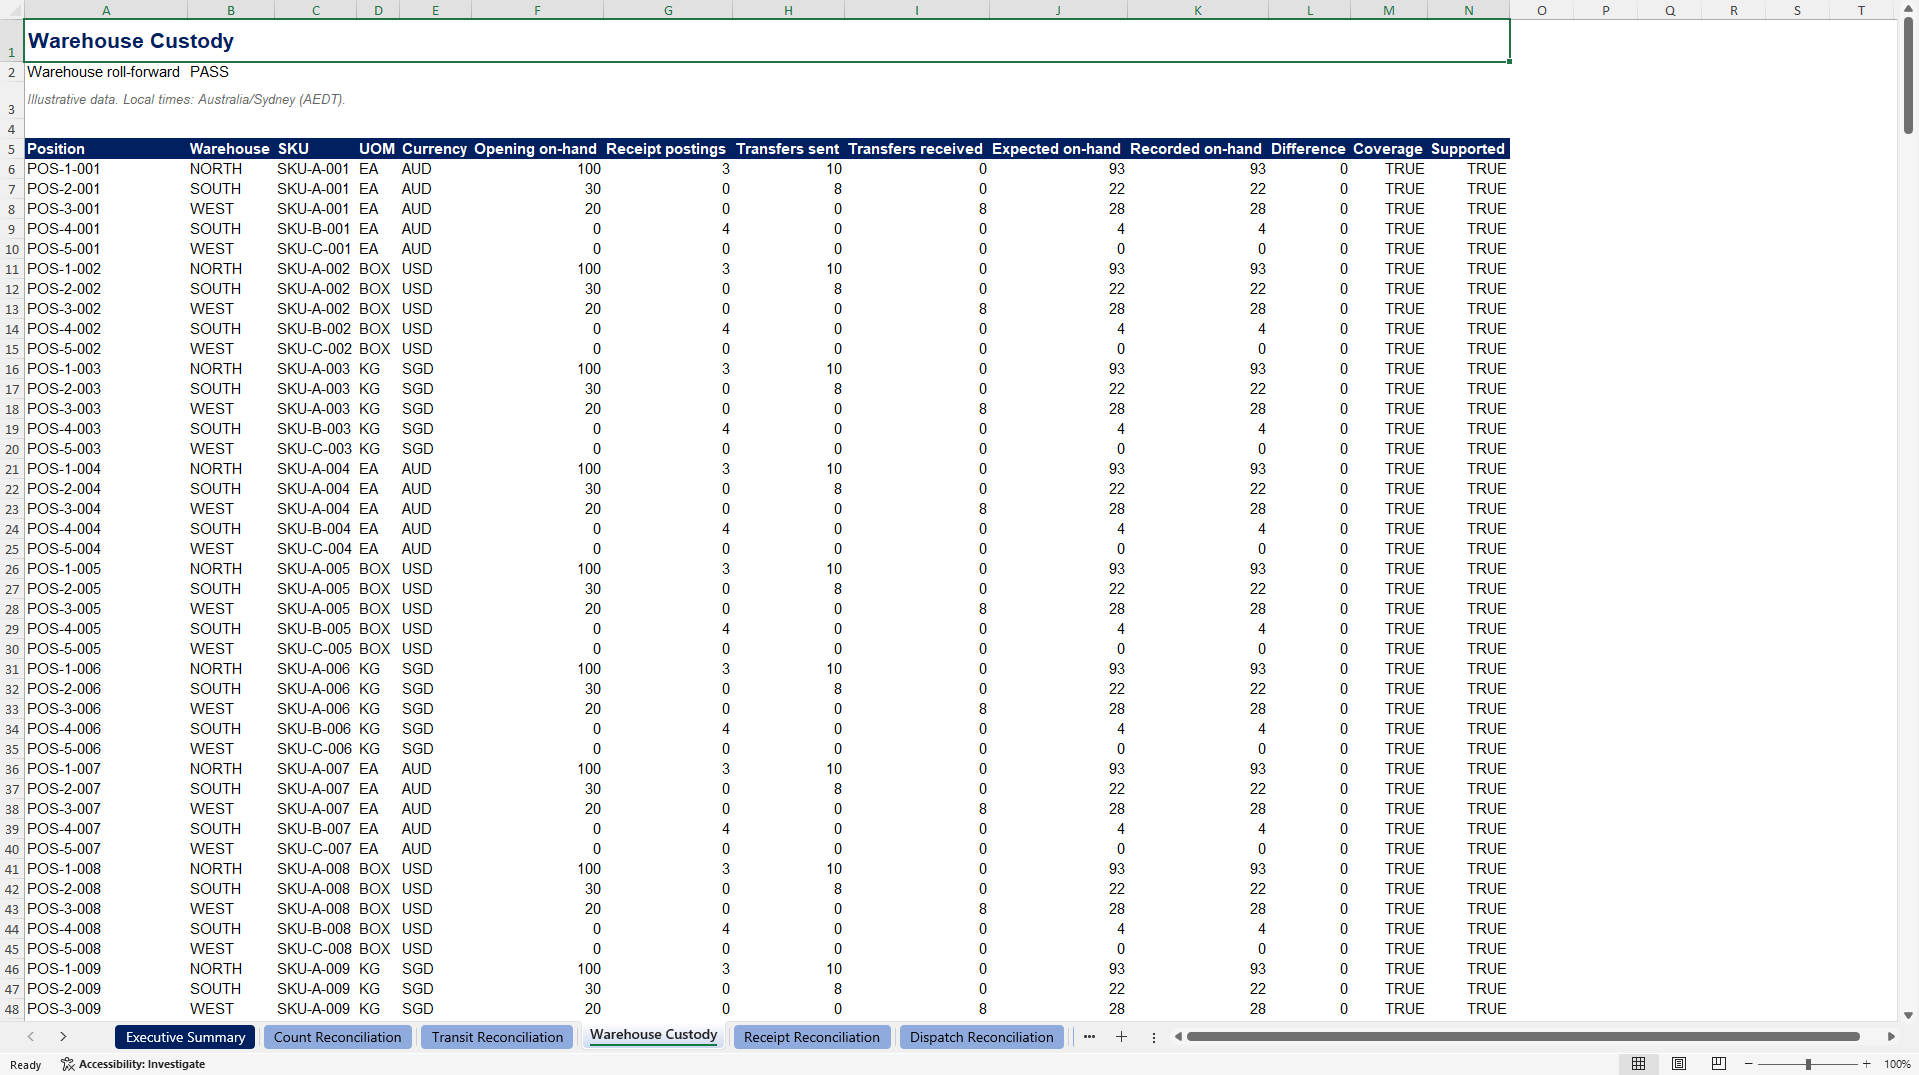Image resolution: width=1919 pixels, height=1075 pixels.
Task: Switch to Count Reconciliation sheet
Action: (337, 1037)
